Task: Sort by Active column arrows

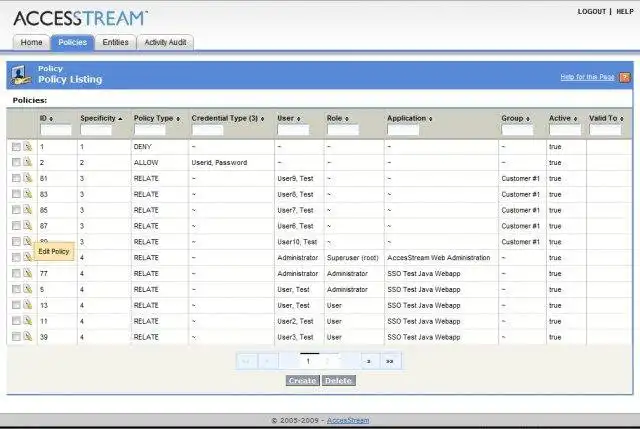Action: click(575, 119)
